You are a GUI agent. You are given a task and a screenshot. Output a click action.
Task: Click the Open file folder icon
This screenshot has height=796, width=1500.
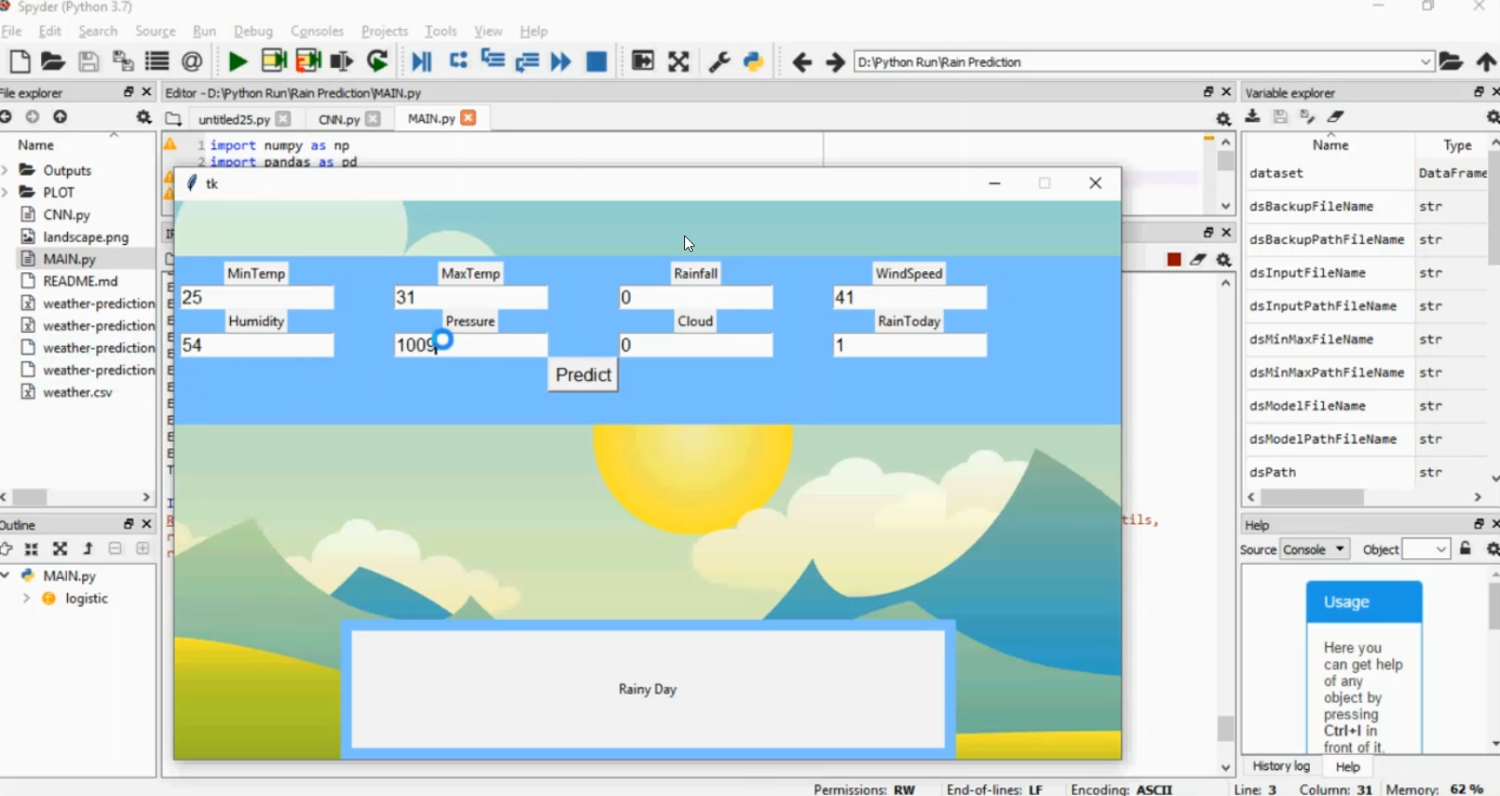pyautogui.click(x=53, y=62)
